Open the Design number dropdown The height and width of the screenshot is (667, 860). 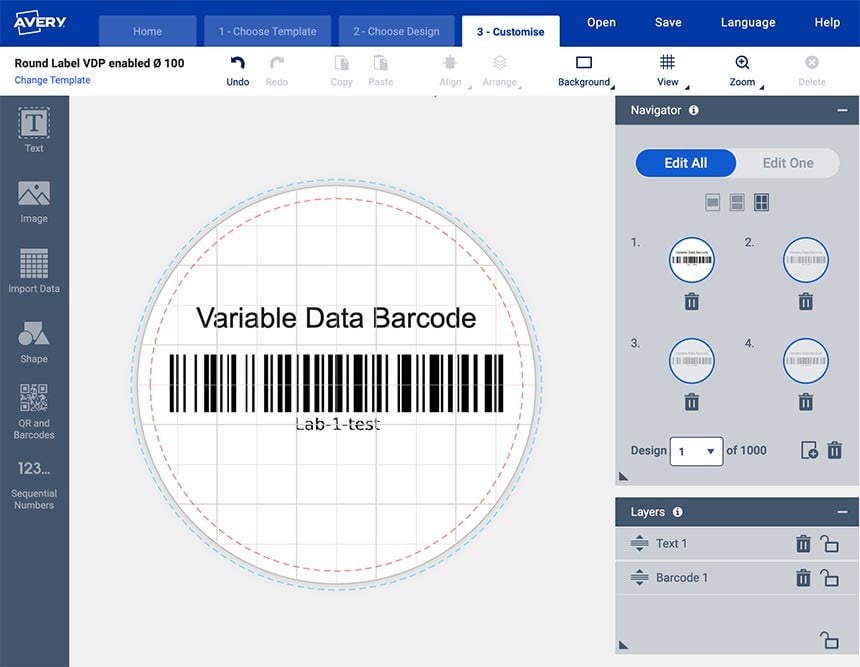click(696, 451)
